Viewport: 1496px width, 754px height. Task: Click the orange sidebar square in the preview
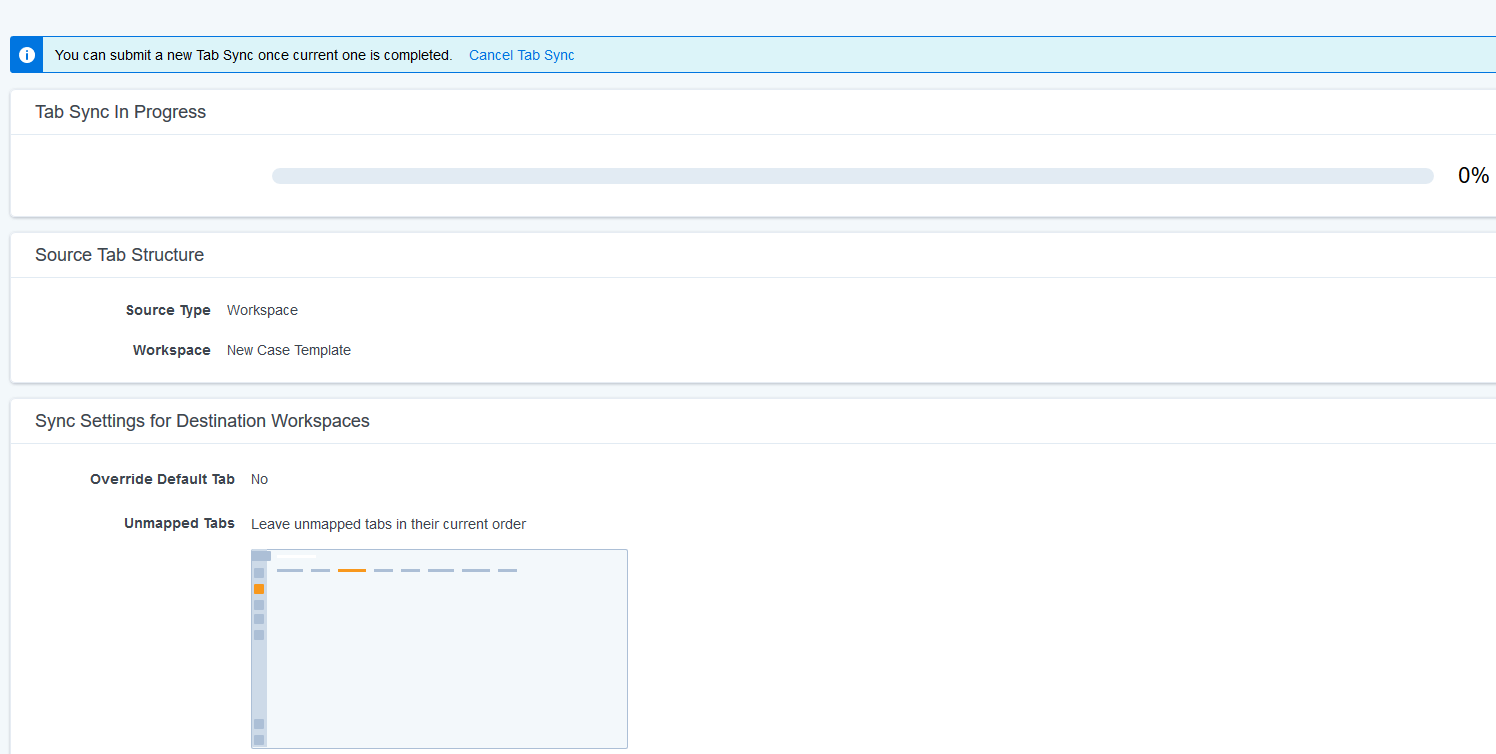pos(259,589)
